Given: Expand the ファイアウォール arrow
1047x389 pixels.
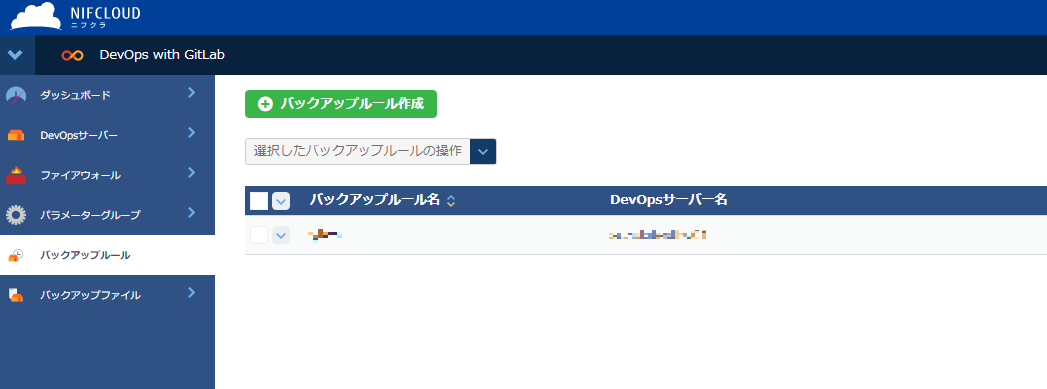Looking at the screenshot, I should [192, 173].
